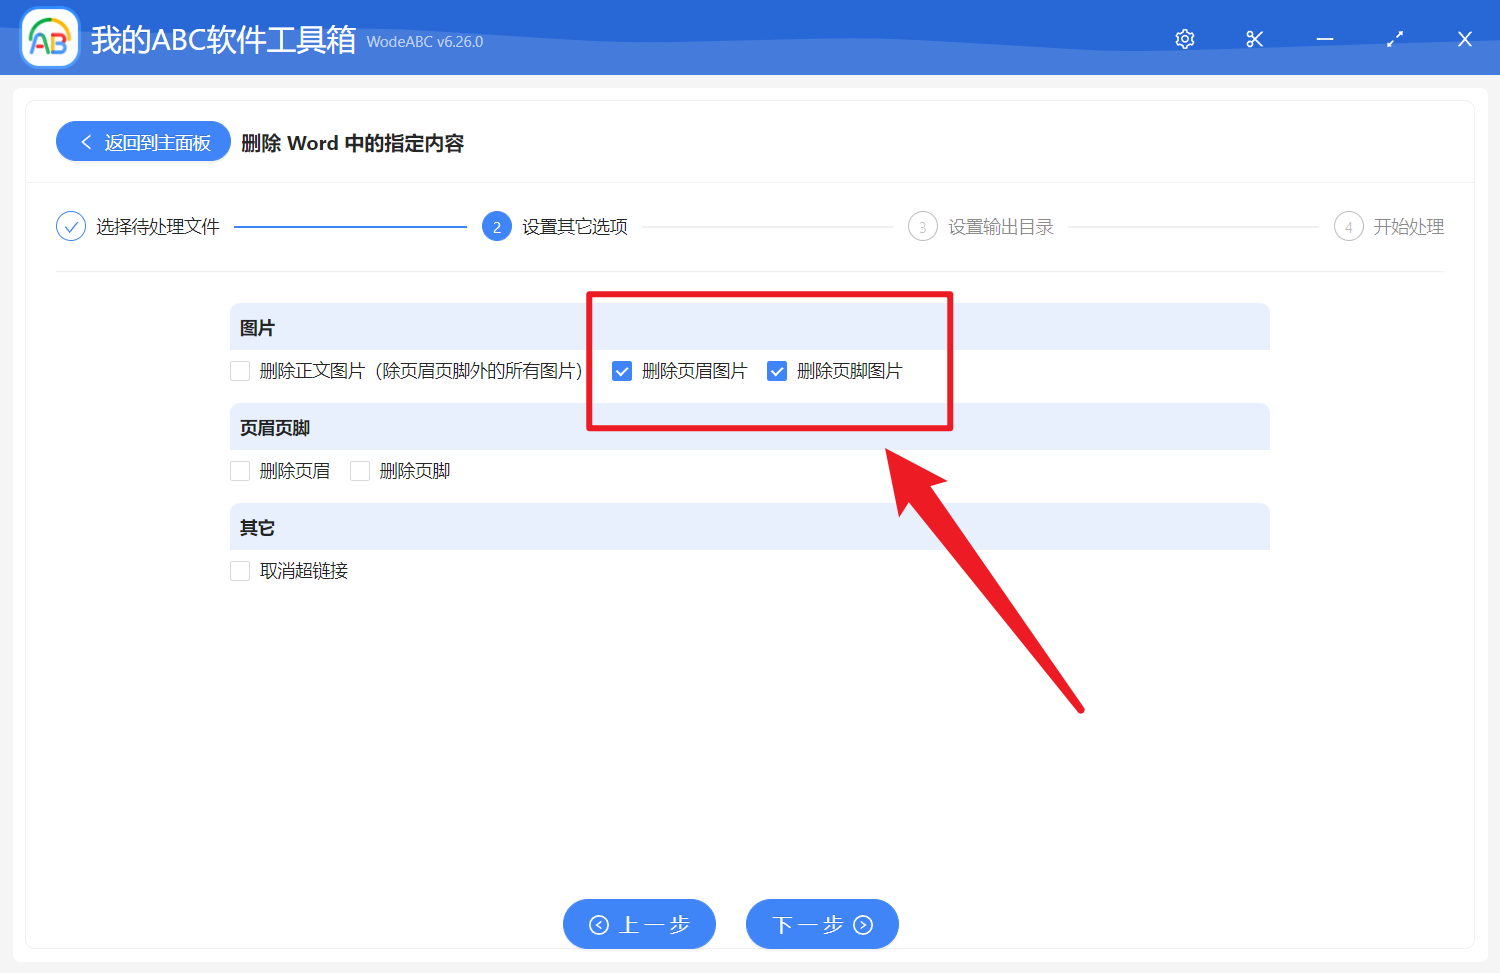Viewport: 1500px width, 973px height.
Task: Uncheck the 删除页脚图片 option
Action: 777,370
